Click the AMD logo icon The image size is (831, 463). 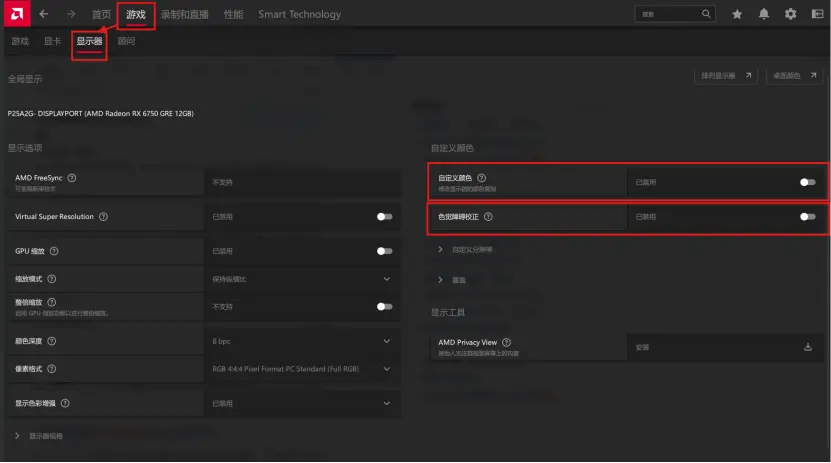click(x=15, y=14)
